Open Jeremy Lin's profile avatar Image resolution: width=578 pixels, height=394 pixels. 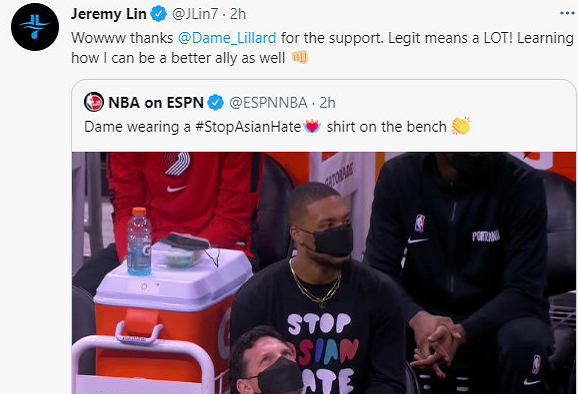click(35, 27)
